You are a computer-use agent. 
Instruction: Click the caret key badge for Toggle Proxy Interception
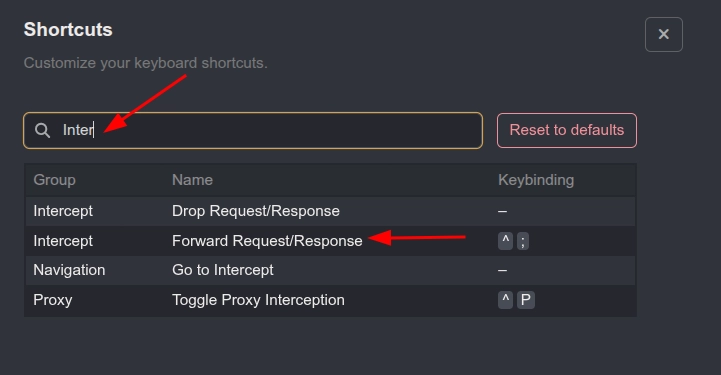coord(505,300)
